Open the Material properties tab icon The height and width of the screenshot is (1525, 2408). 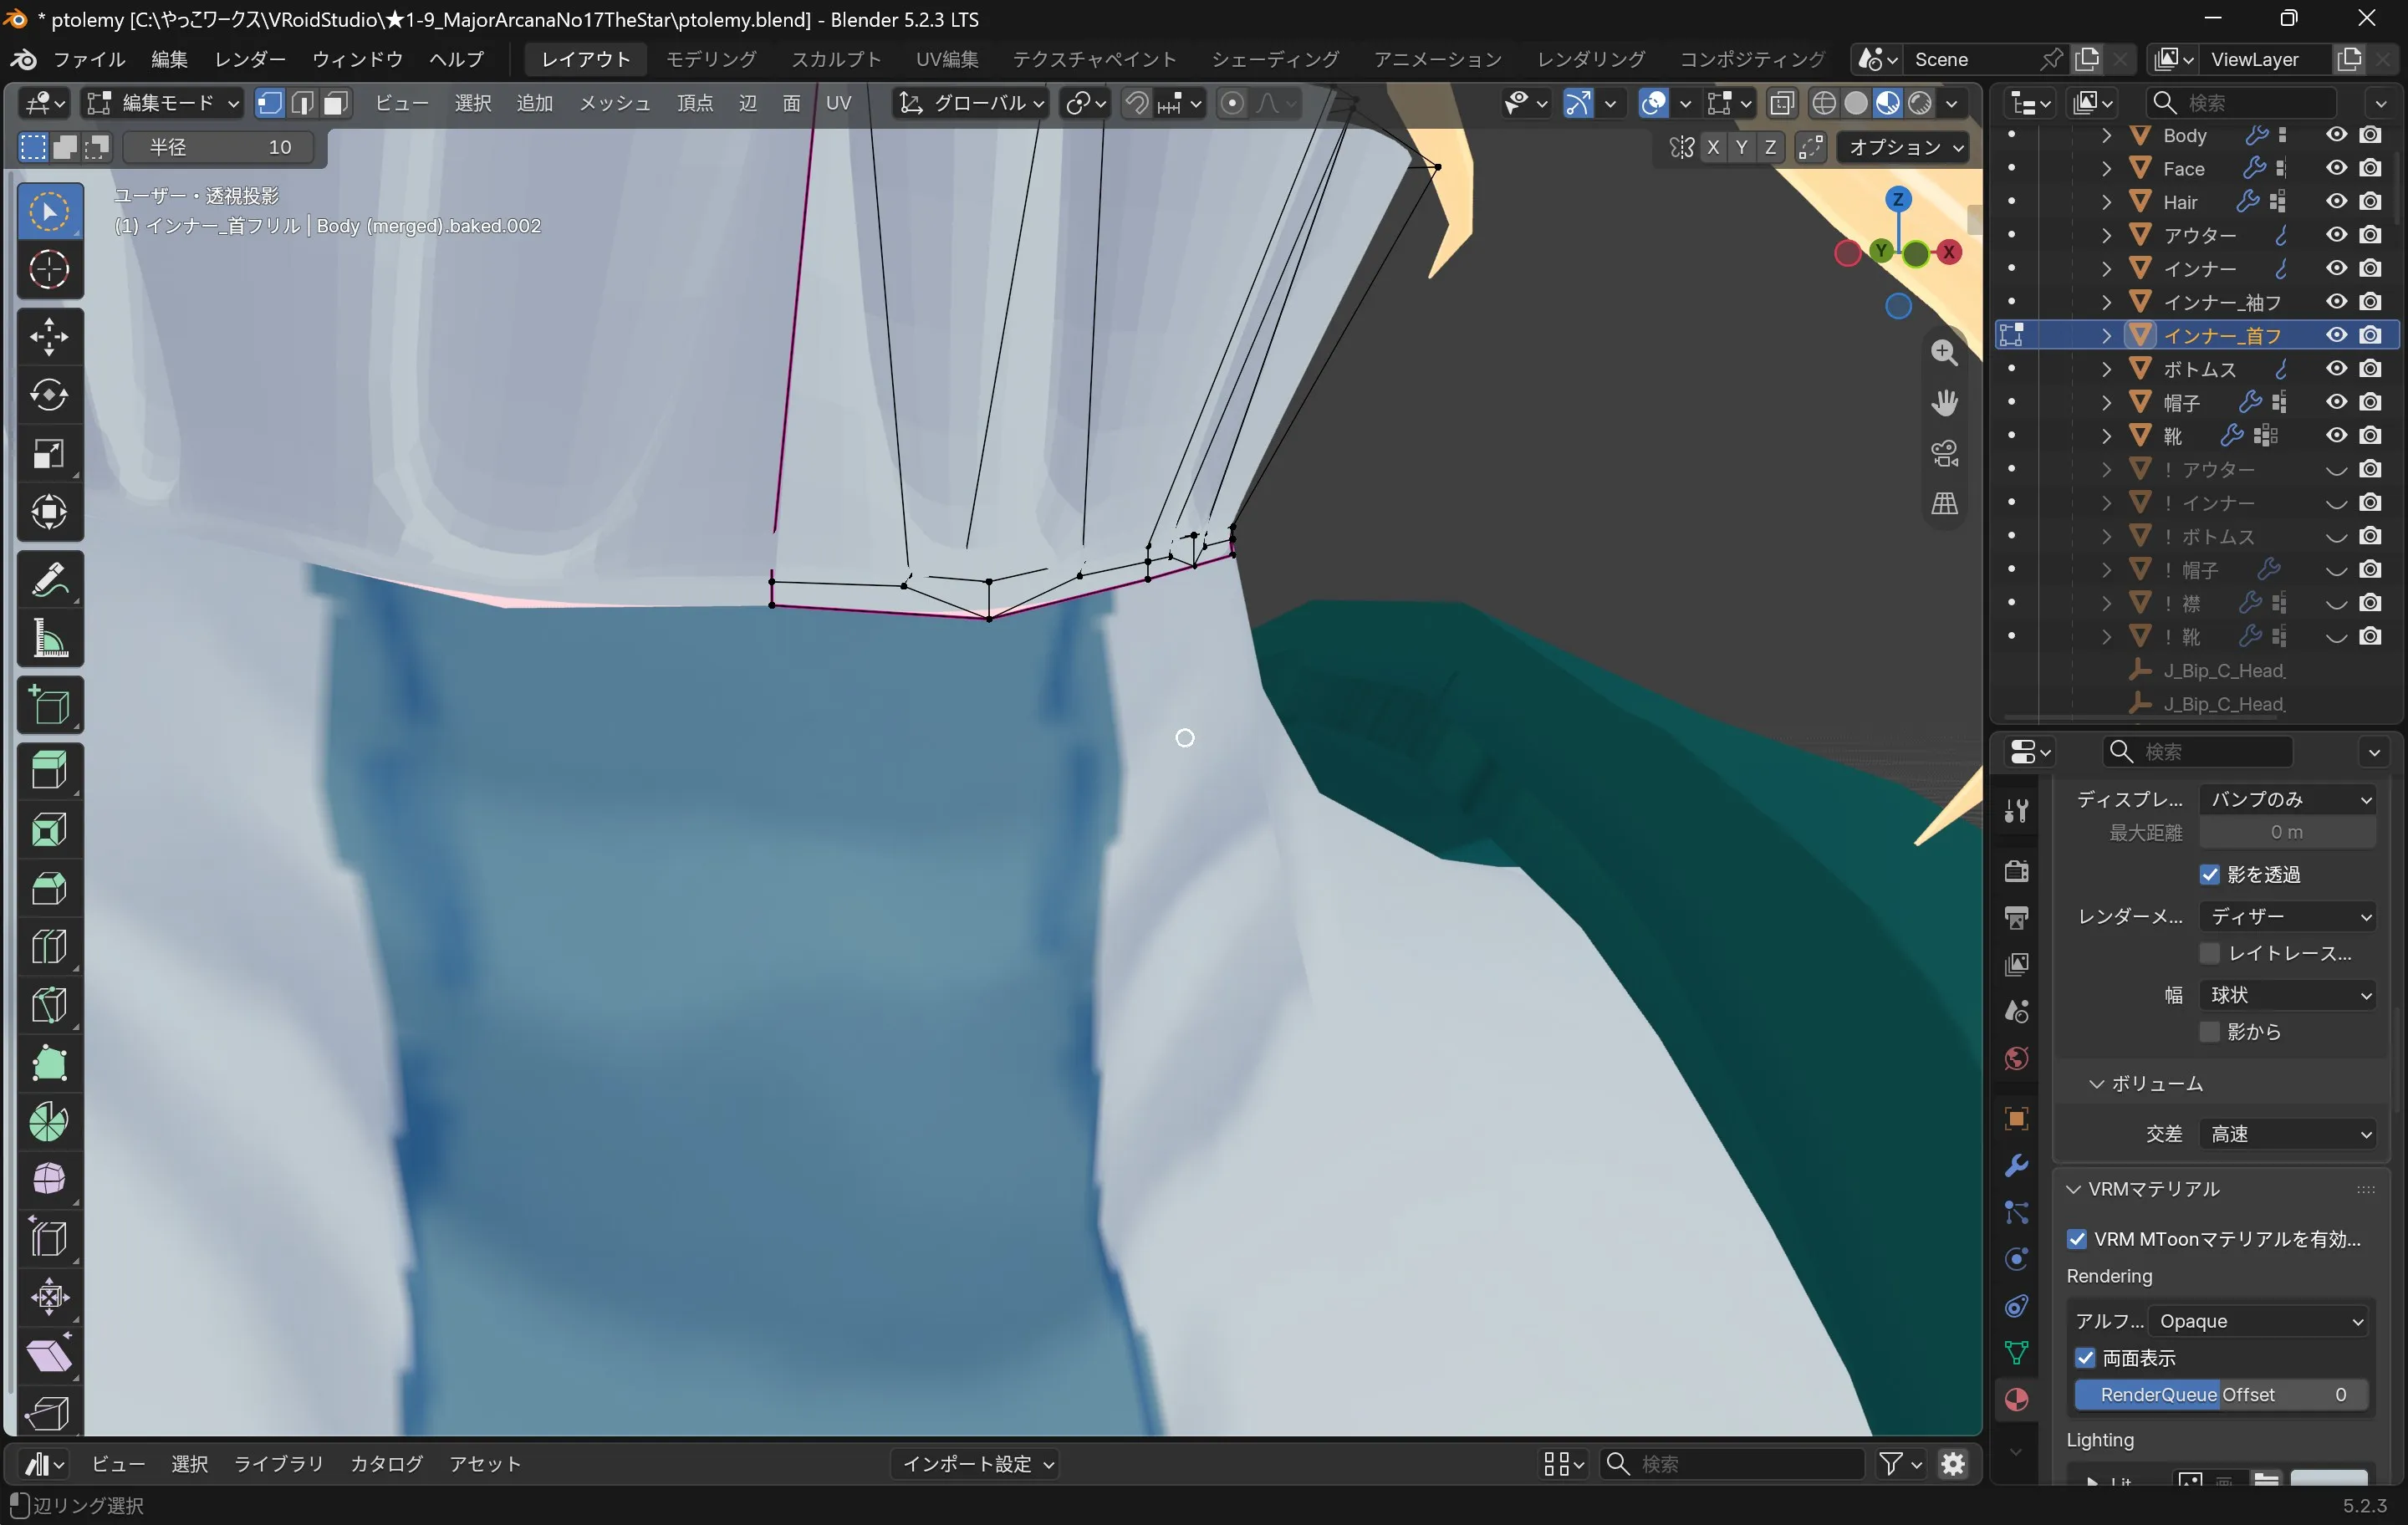[x=2016, y=1399]
